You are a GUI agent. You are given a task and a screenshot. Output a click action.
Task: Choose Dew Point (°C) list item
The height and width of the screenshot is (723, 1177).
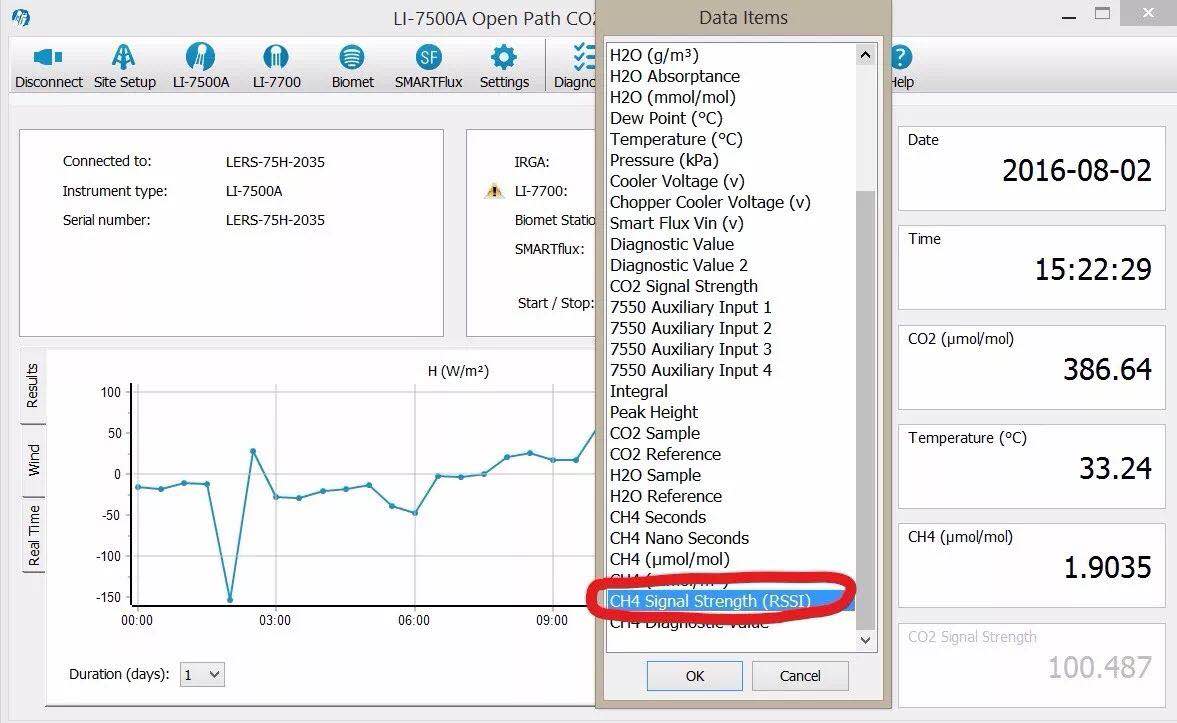[x=666, y=118]
